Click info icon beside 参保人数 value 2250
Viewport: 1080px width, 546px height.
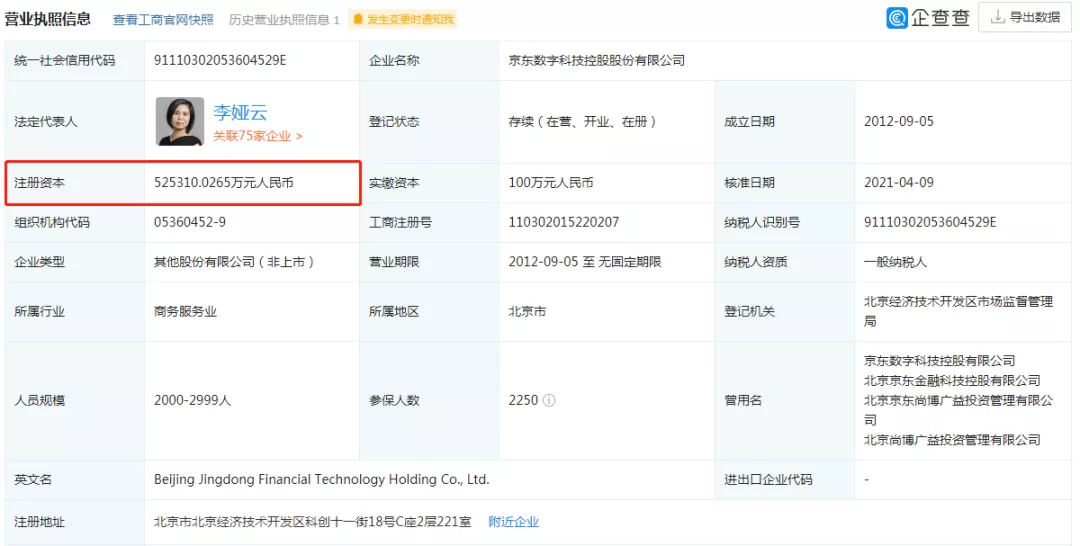click(x=549, y=400)
